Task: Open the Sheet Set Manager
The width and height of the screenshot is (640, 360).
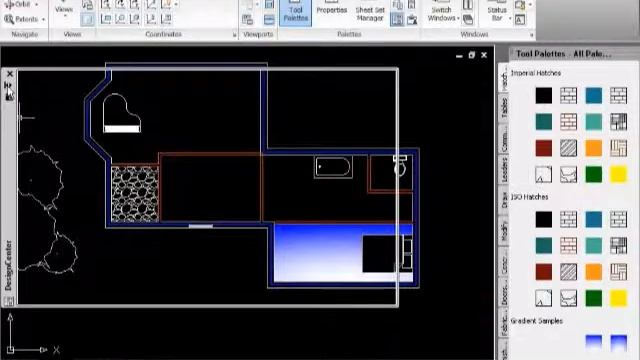Action: (x=370, y=12)
